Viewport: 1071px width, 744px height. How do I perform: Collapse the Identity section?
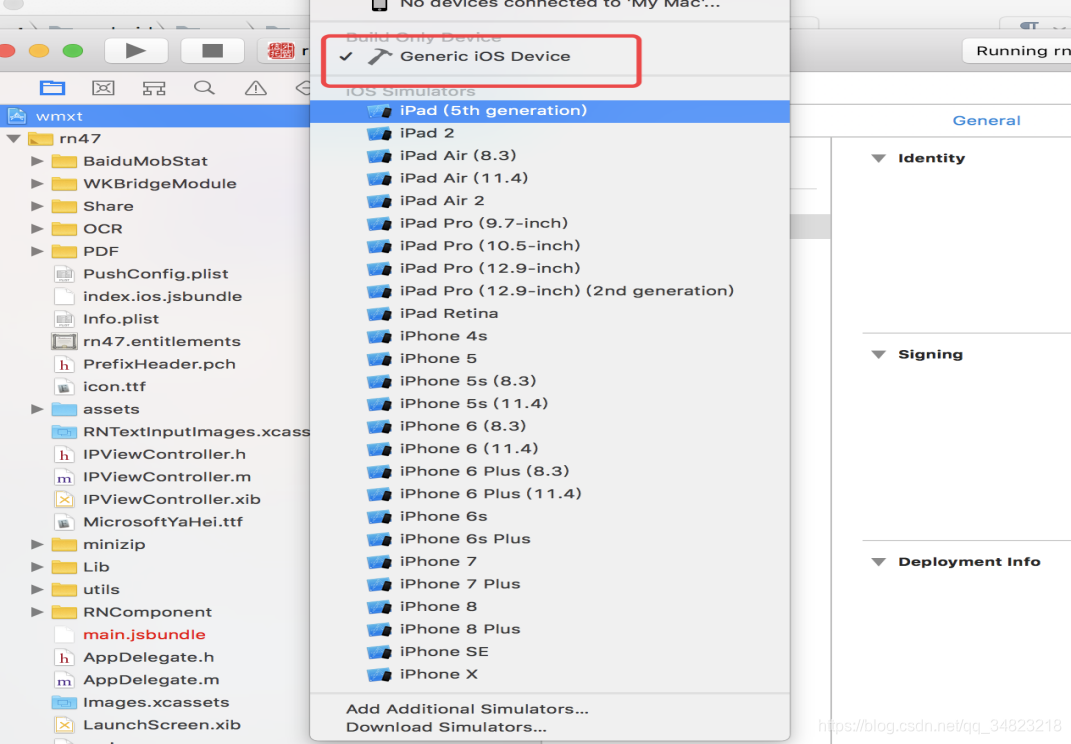878,159
